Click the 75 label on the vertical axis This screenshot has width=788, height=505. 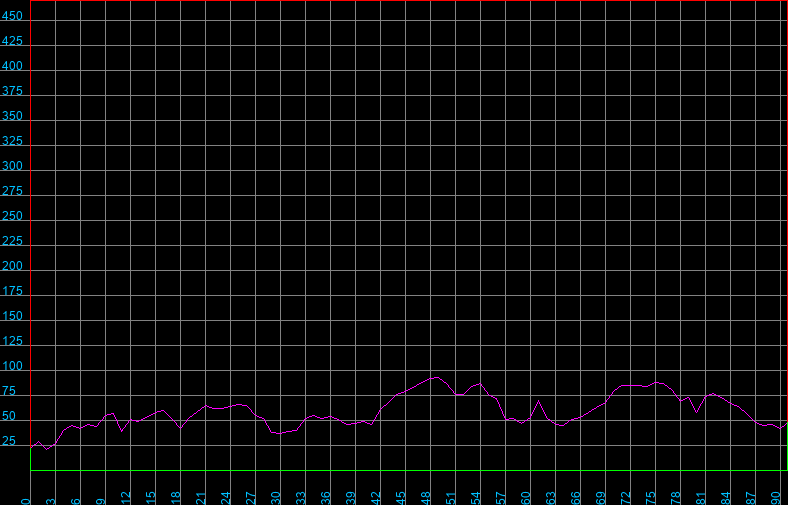tap(9, 391)
